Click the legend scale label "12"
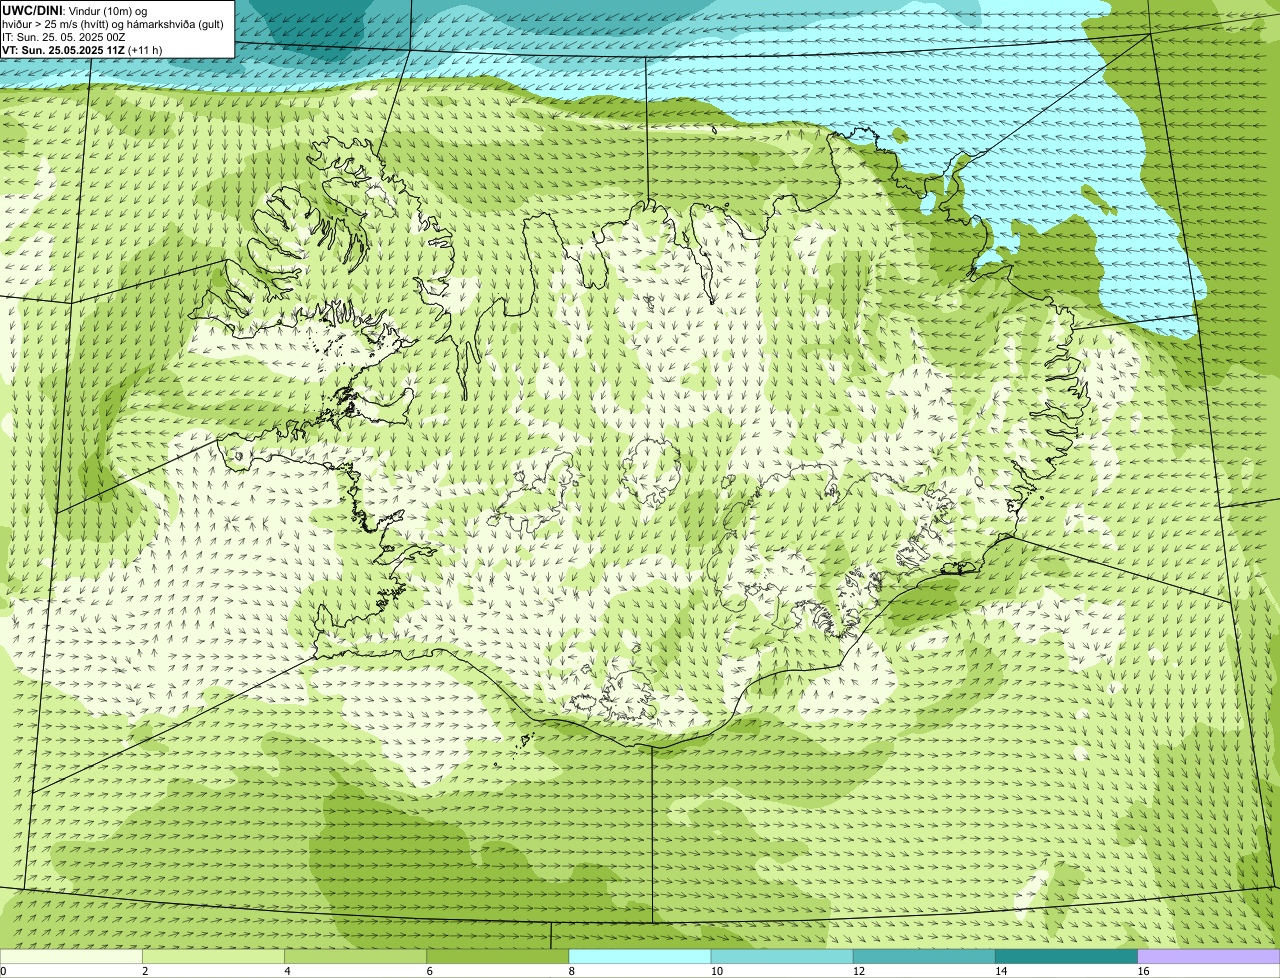The height and width of the screenshot is (978, 1280). [x=858, y=971]
